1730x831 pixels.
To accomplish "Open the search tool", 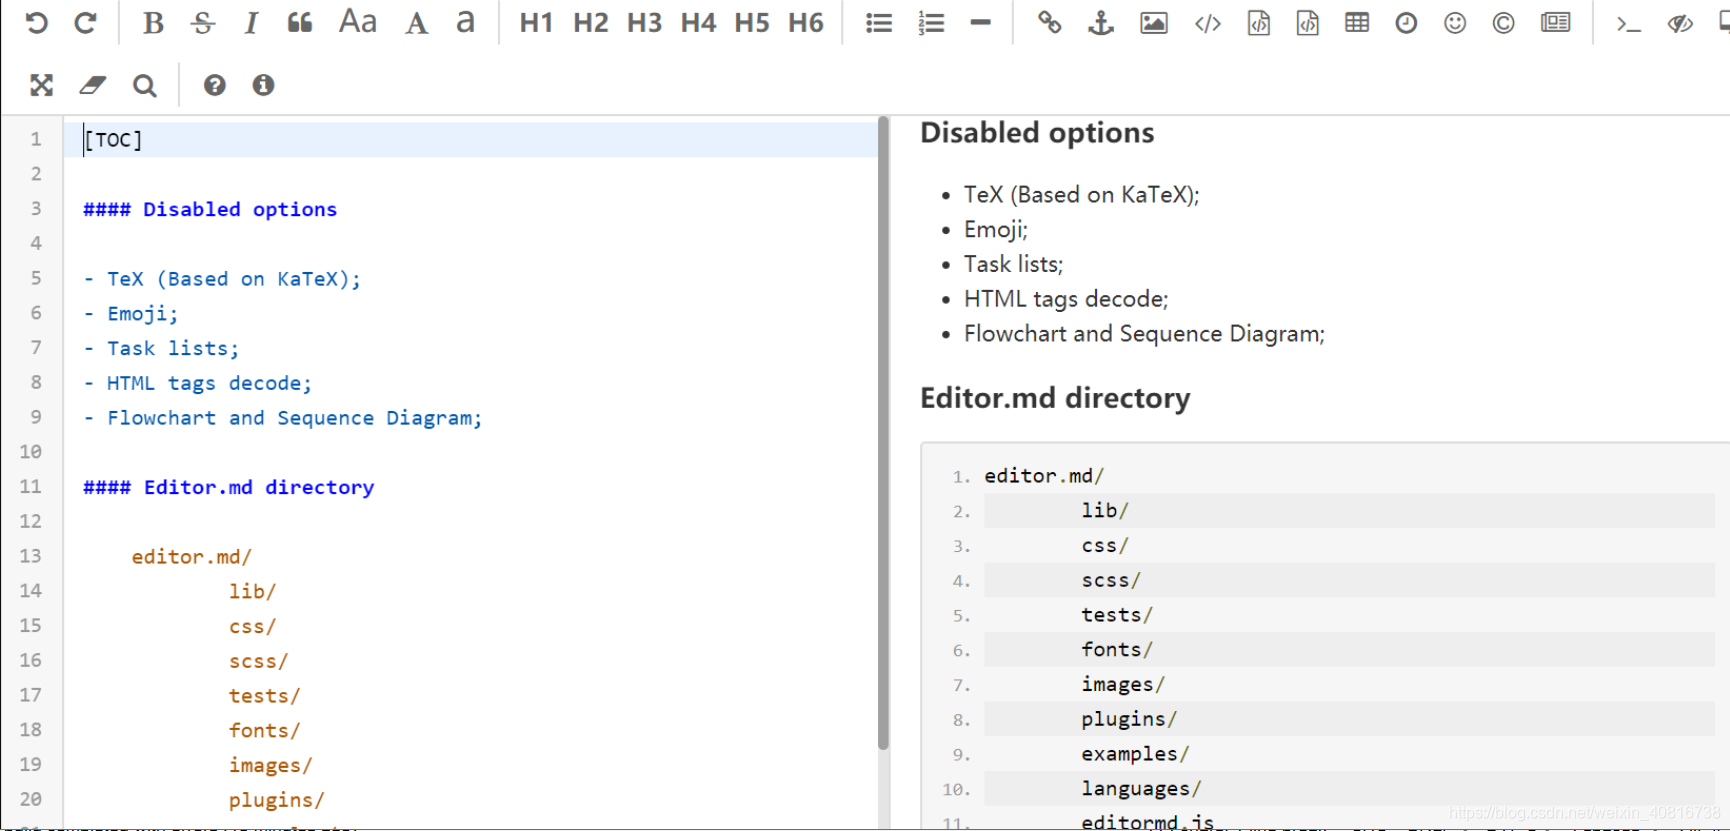I will click(145, 85).
